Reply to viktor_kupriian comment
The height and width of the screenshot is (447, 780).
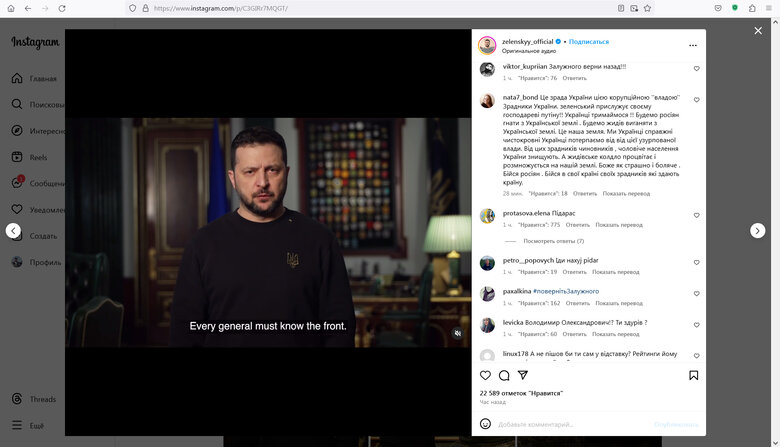tap(575, 78)
